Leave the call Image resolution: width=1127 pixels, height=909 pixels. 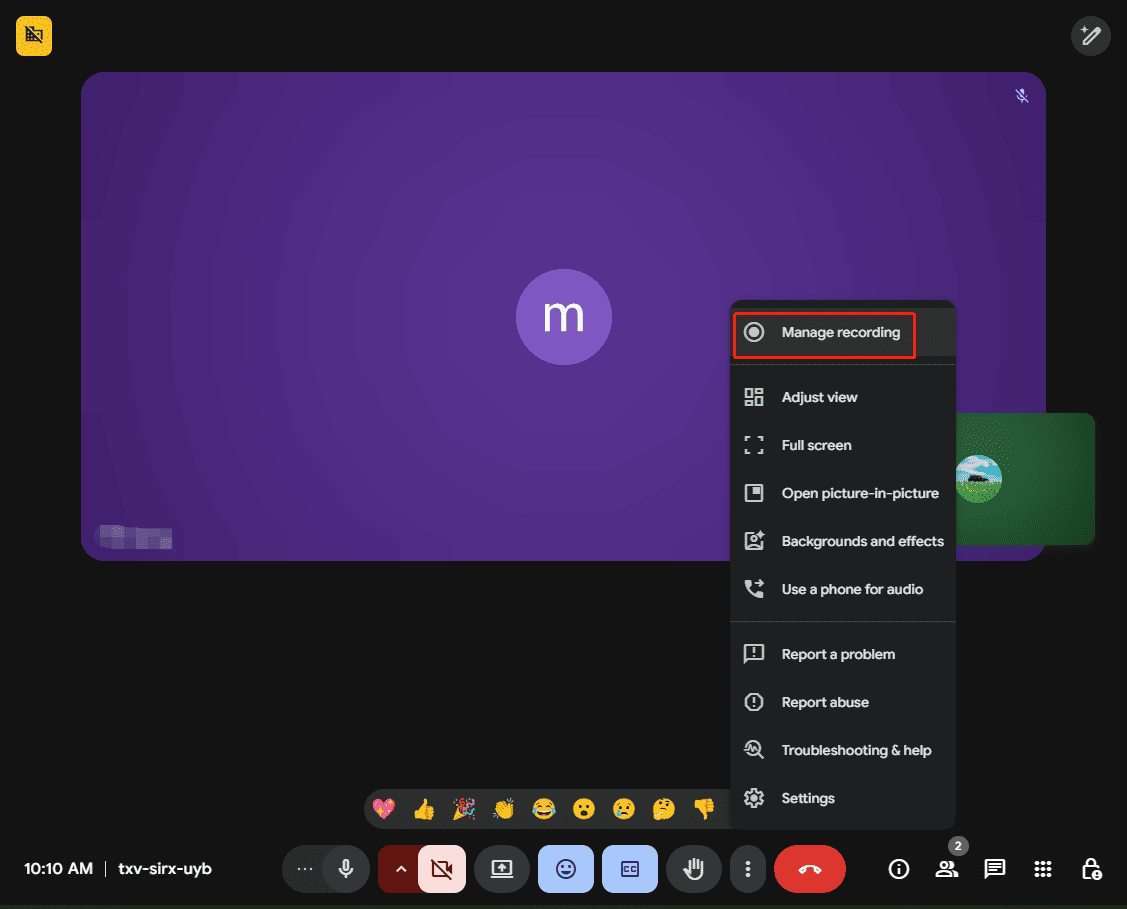[809, 869]
